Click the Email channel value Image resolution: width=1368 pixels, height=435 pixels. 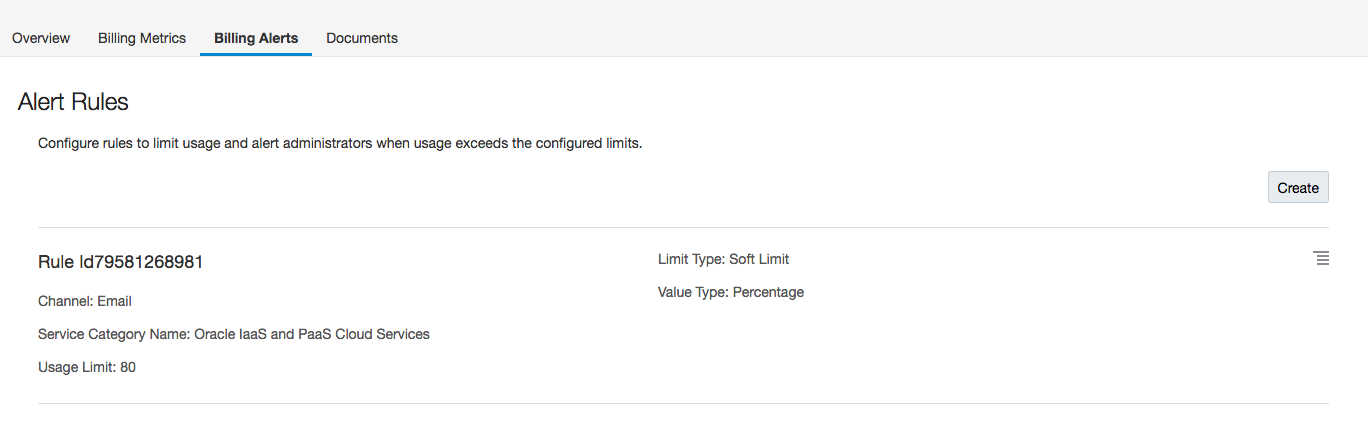tap(114, 301)
